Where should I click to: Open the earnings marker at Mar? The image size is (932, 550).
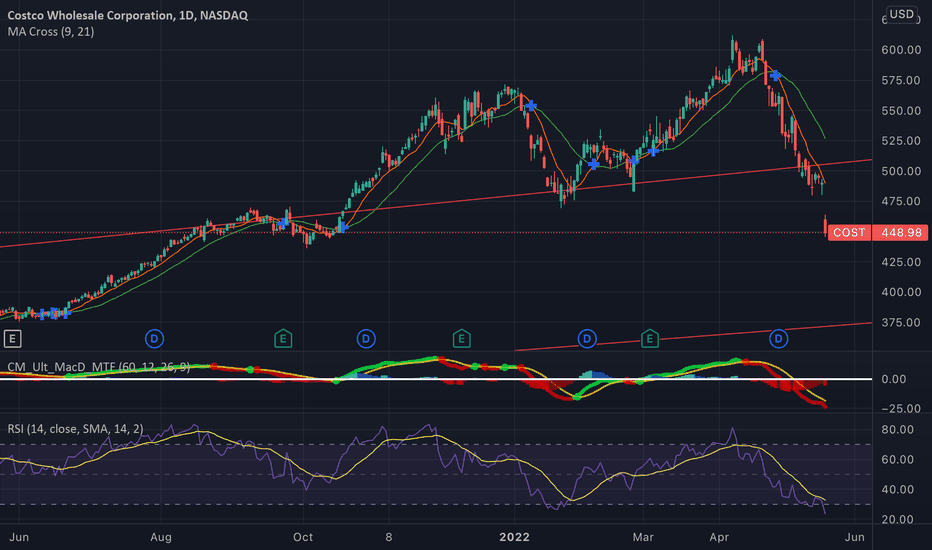tap(650, 339)
